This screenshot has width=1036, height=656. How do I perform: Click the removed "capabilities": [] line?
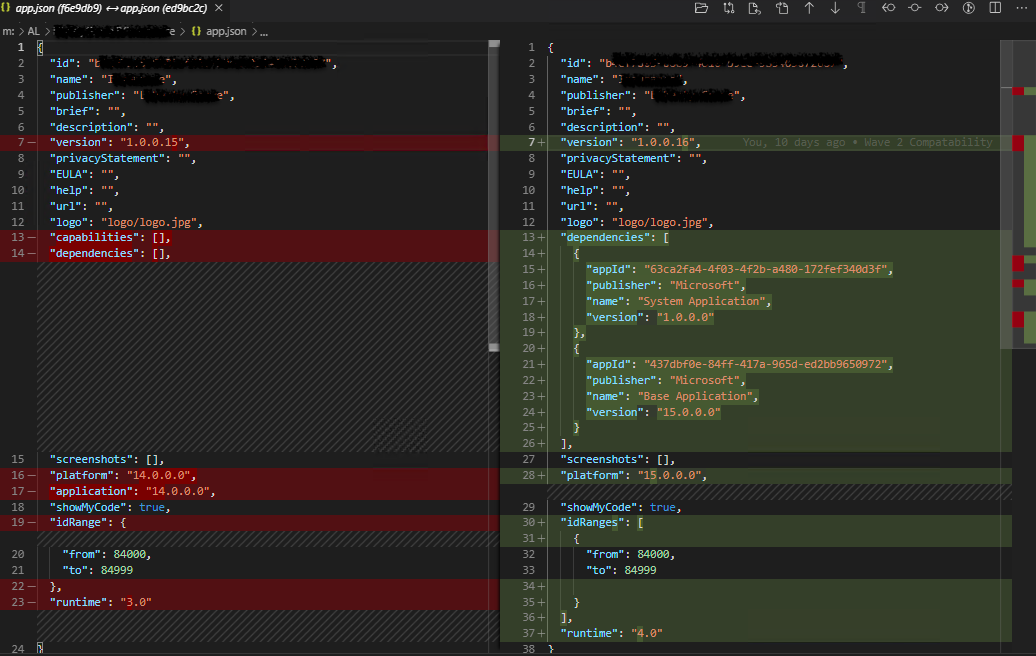110,237
